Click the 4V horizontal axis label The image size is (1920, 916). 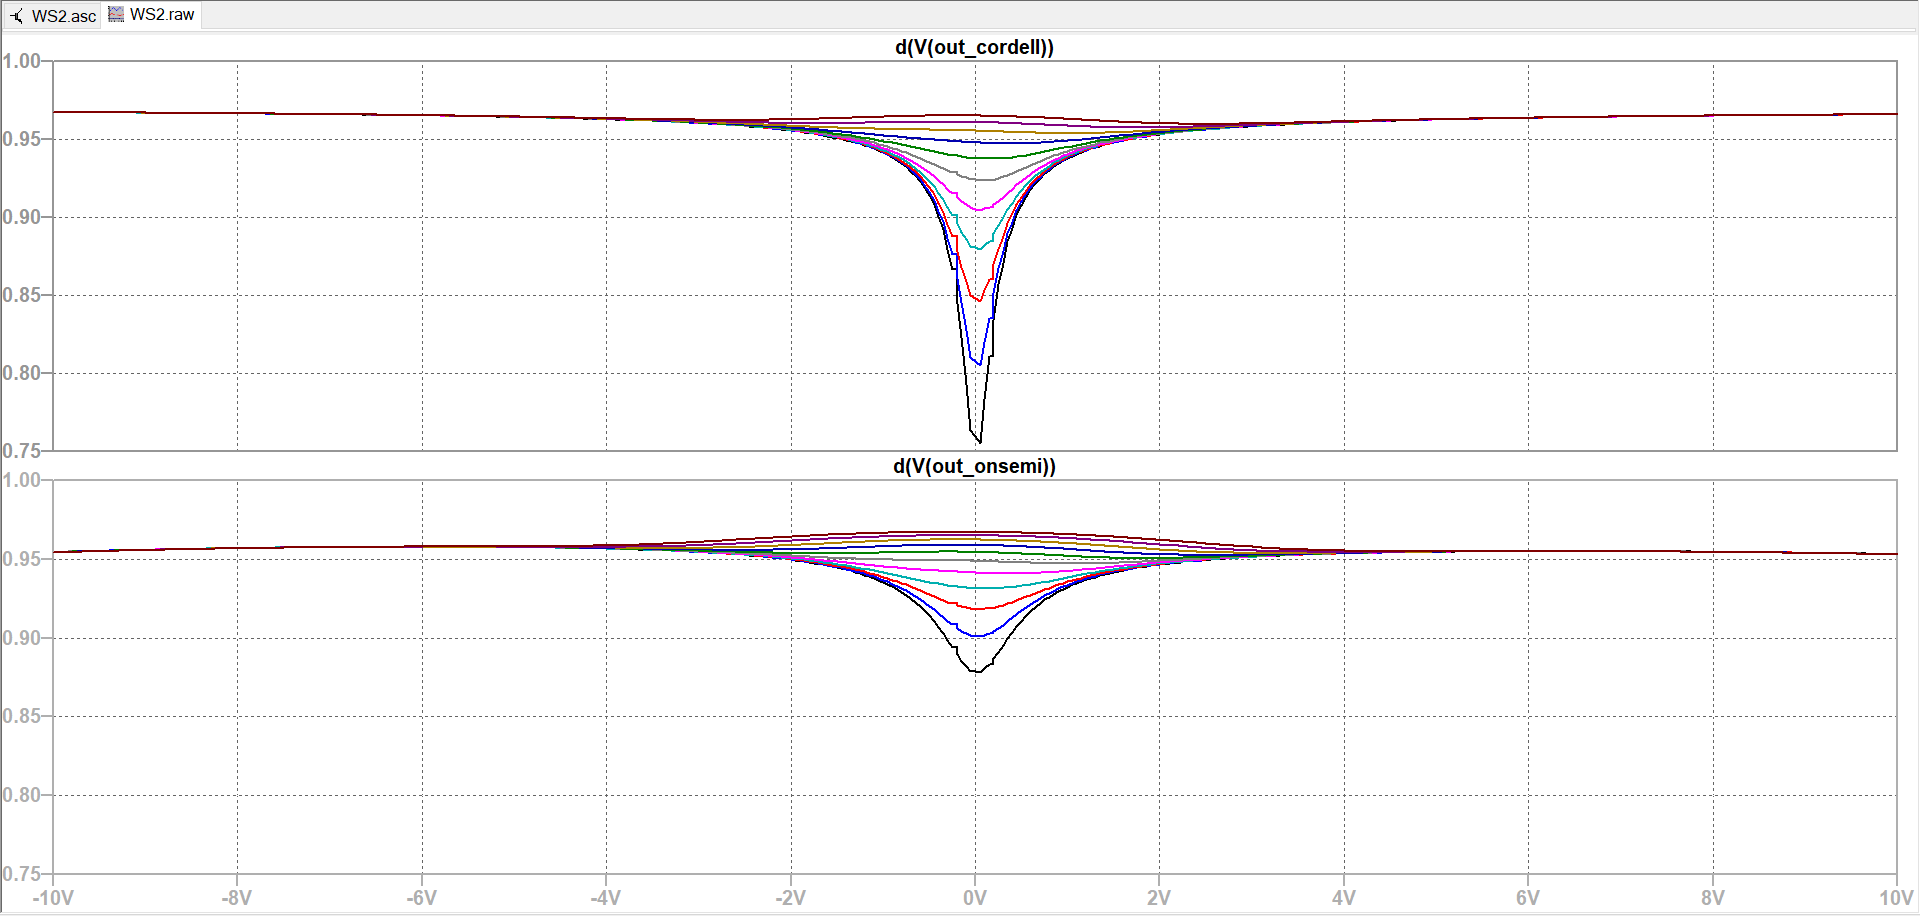point(1344,898)
